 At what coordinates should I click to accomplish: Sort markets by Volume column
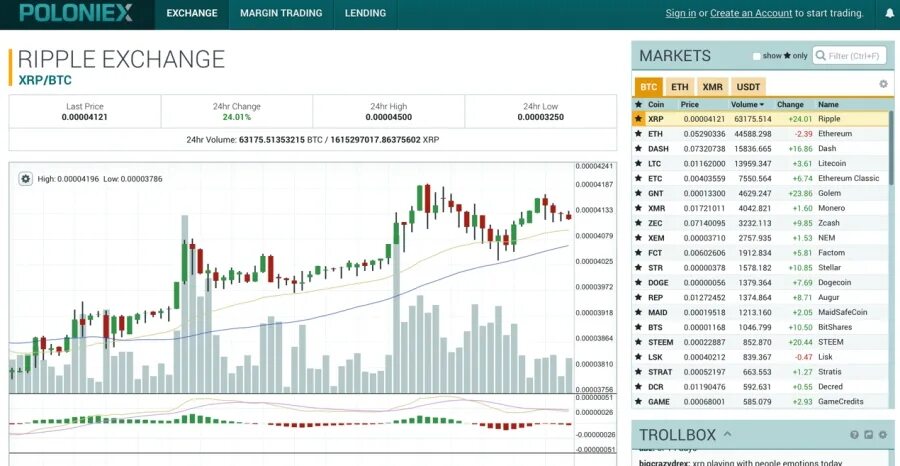pos(747,104)
